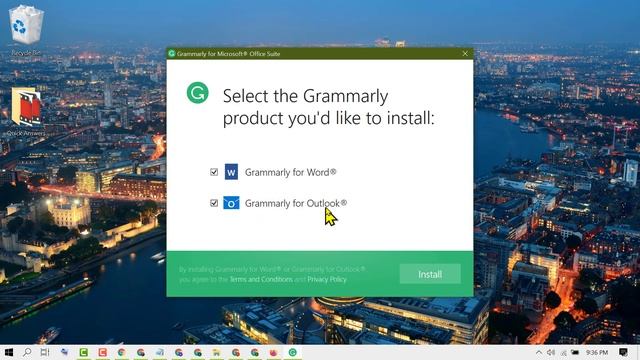Uncheck the Grammarly for Outlook checkbox

[x=214, y=203]
